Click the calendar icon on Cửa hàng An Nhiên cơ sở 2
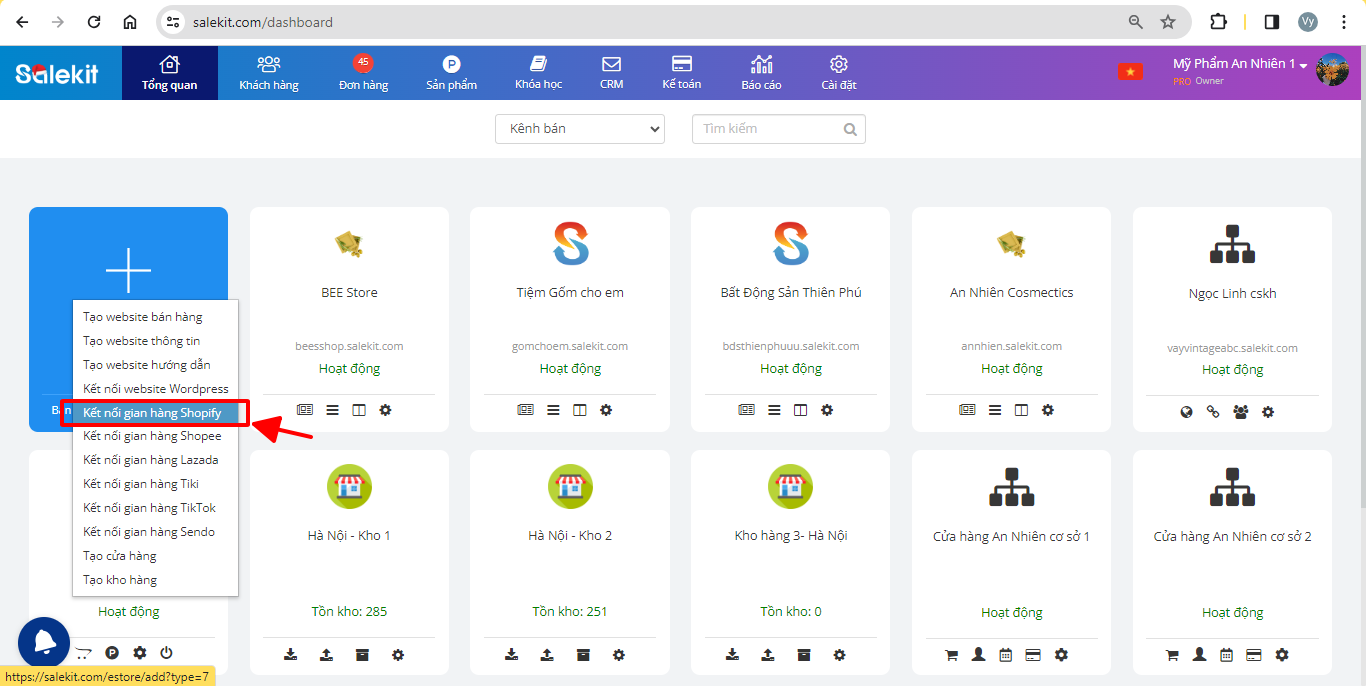Image resolution: width=1366 pixels, height=686 pixels. pos(1226,655)
